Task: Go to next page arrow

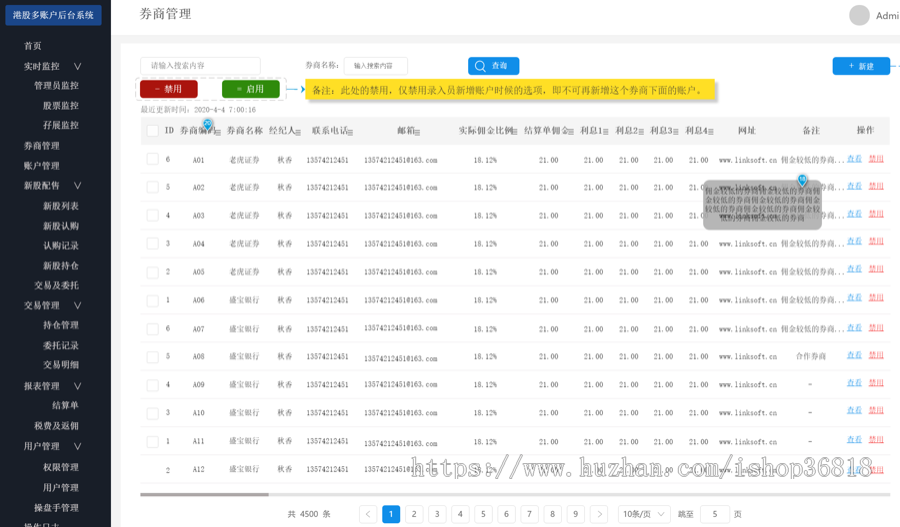Action: (599, 514)
